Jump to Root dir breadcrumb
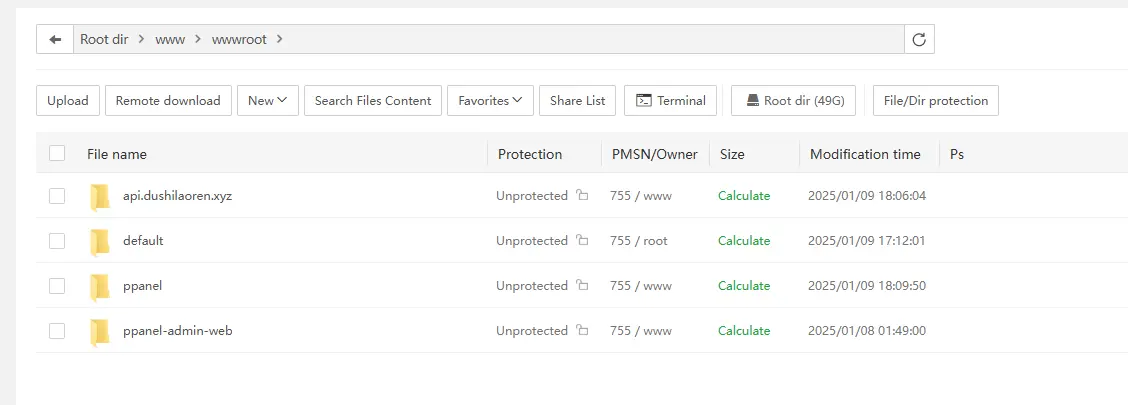 pos(104,40)
